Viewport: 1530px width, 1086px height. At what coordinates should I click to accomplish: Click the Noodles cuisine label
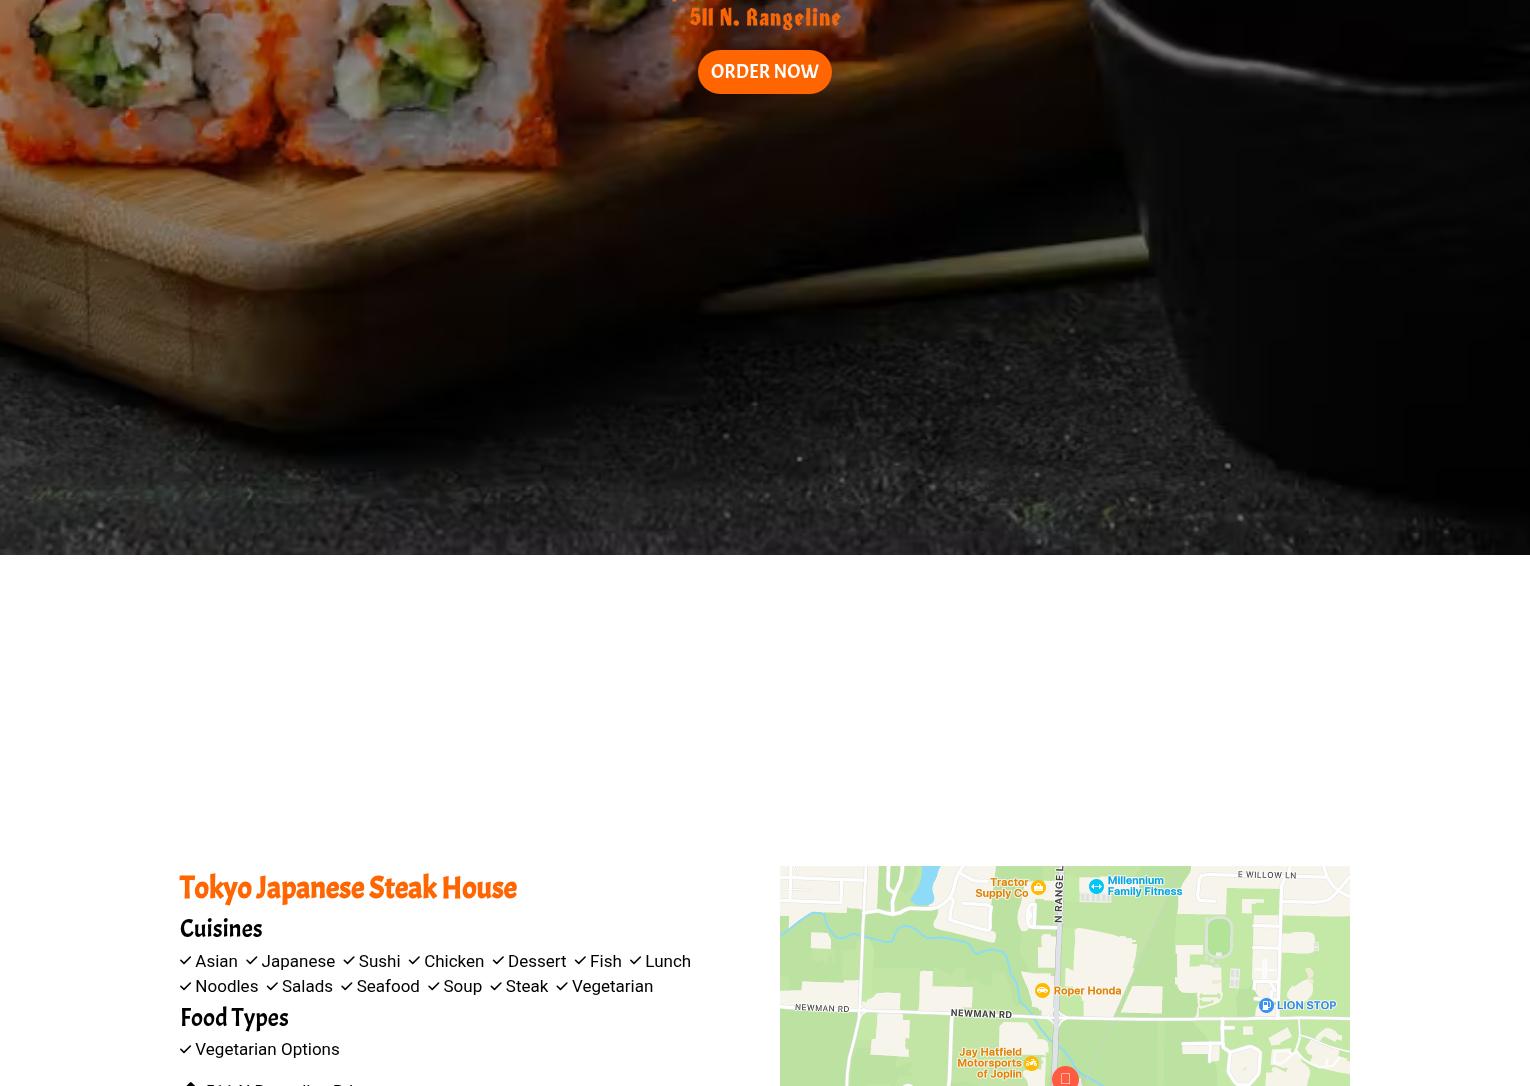click(x=226, y=986)
